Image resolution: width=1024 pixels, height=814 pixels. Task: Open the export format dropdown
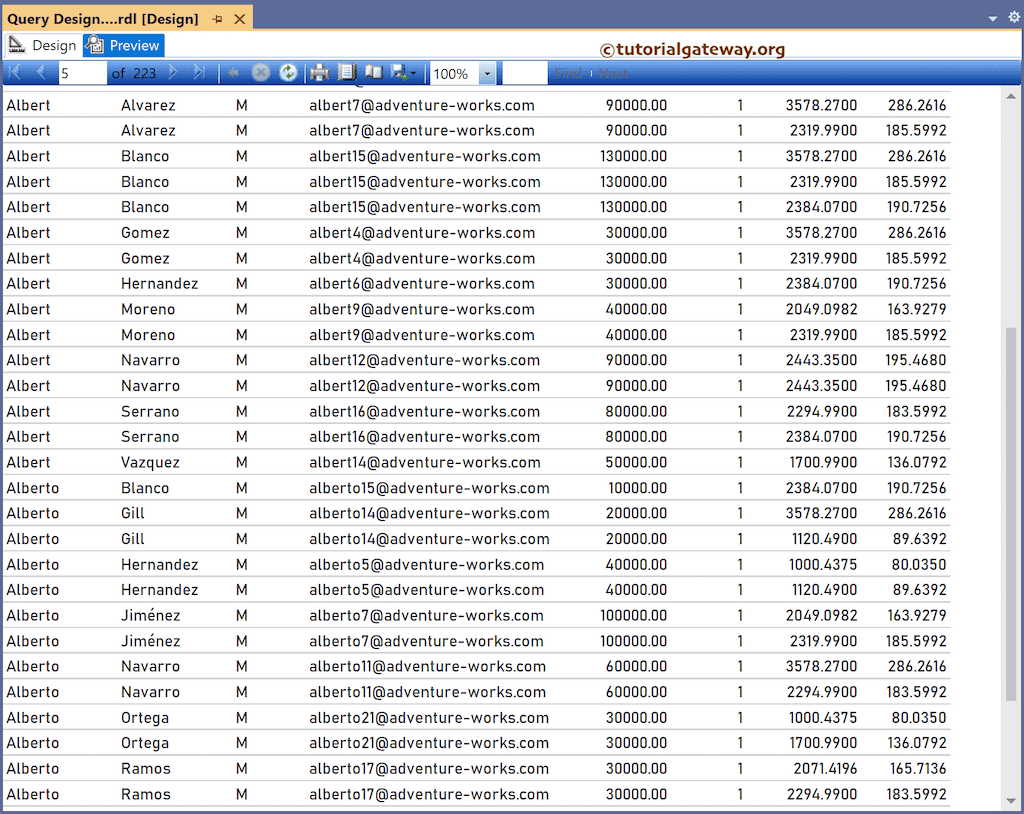[413, 72]
